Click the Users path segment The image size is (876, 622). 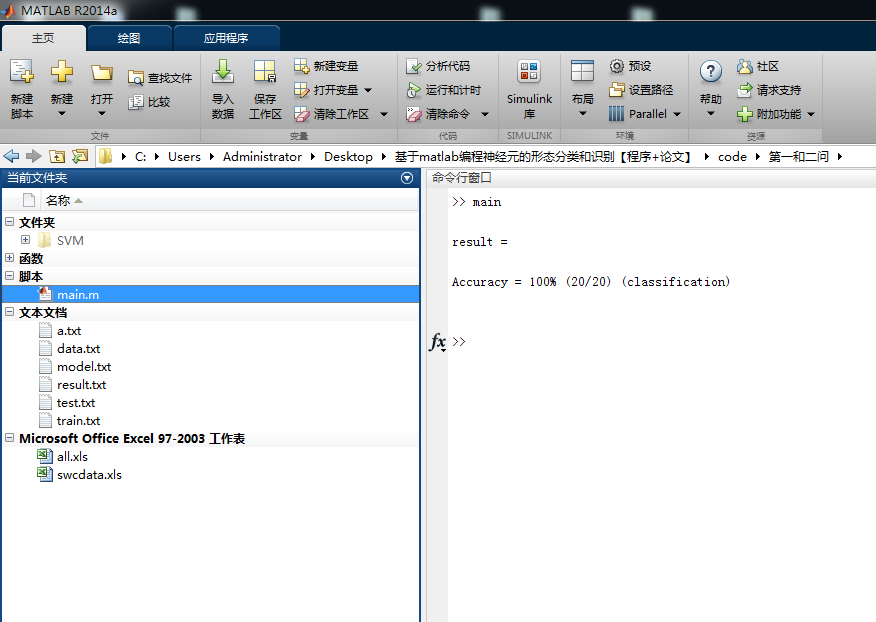point(184,156)
